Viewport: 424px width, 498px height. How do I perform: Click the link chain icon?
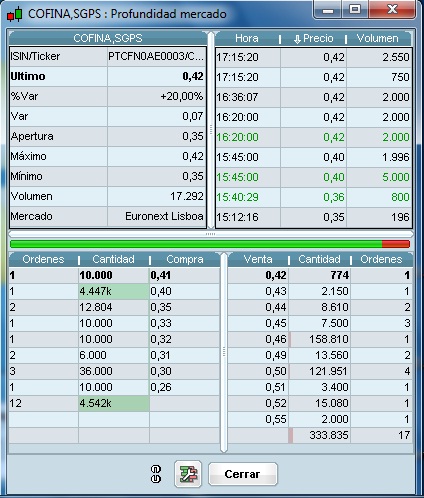click(x=156, y=474)
